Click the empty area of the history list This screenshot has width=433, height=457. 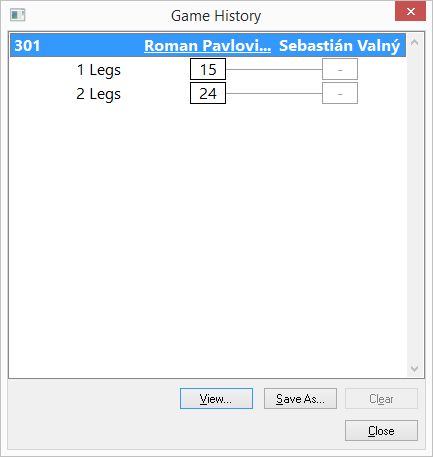(x=208, y=240)
